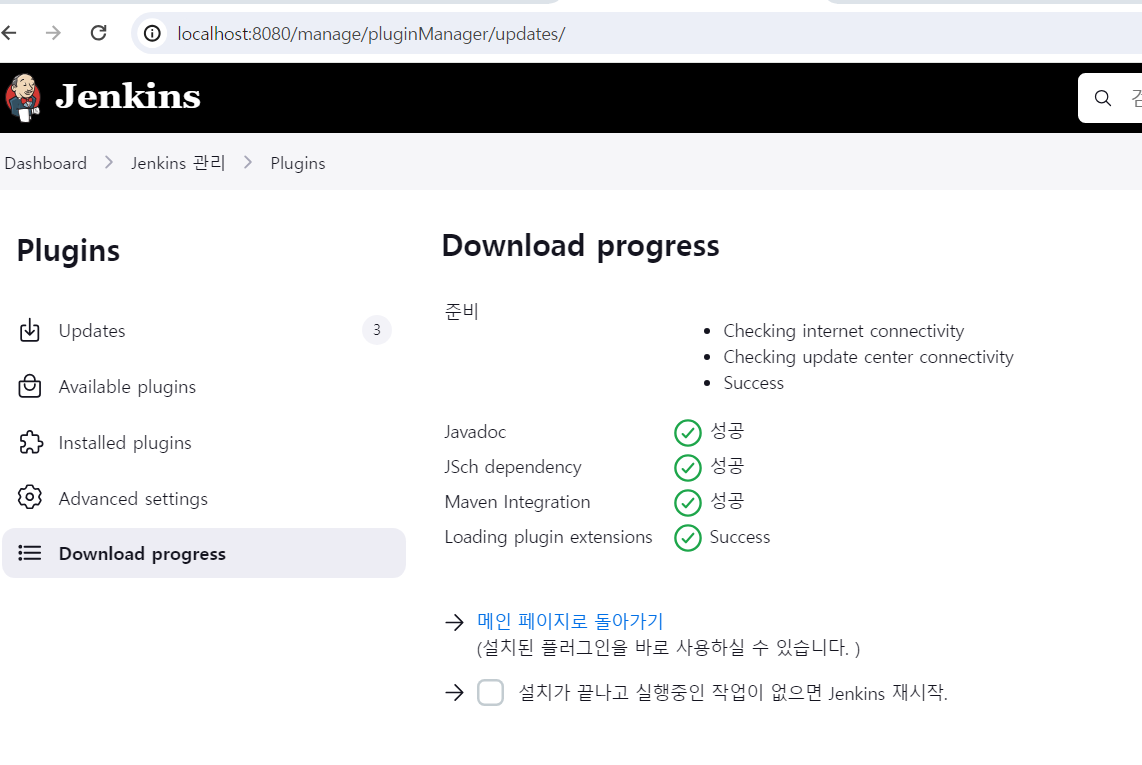
Task: Open site info icon in address bar
Action: (152, 34)
